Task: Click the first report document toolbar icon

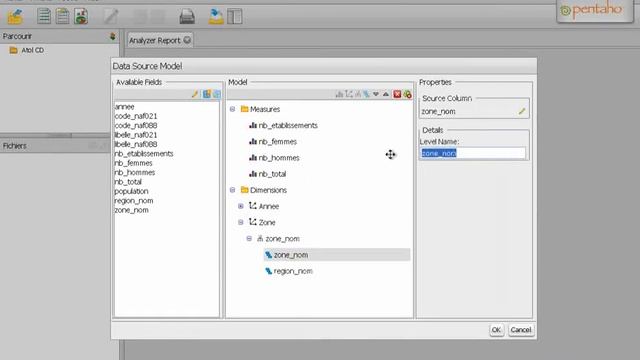Action: point(44,16)
